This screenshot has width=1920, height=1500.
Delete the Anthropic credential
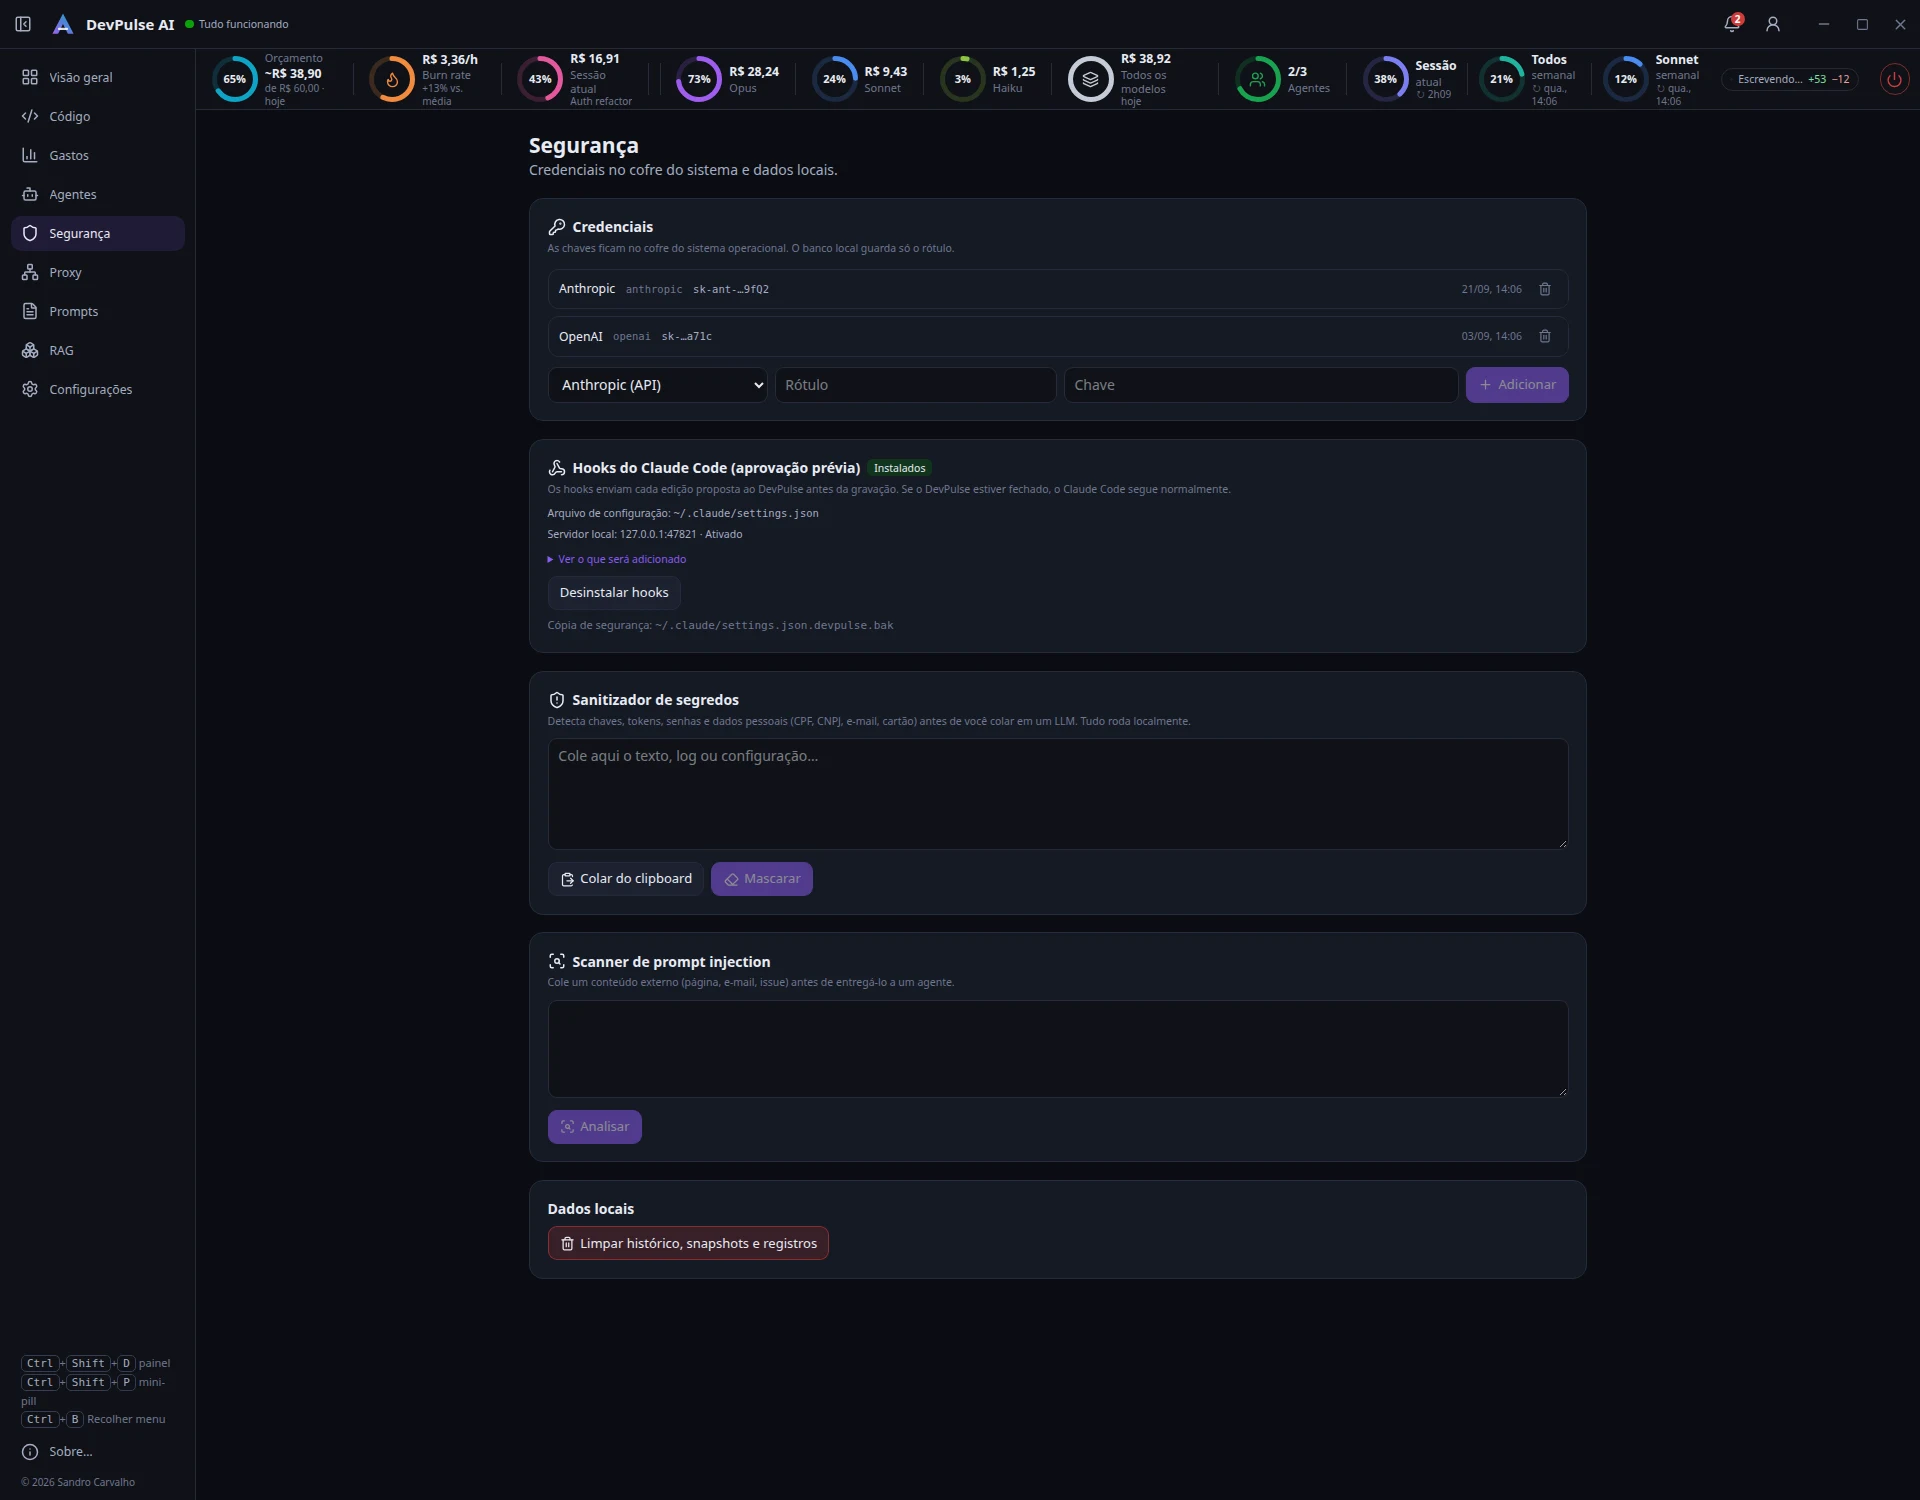click(x=1545, y=289)
